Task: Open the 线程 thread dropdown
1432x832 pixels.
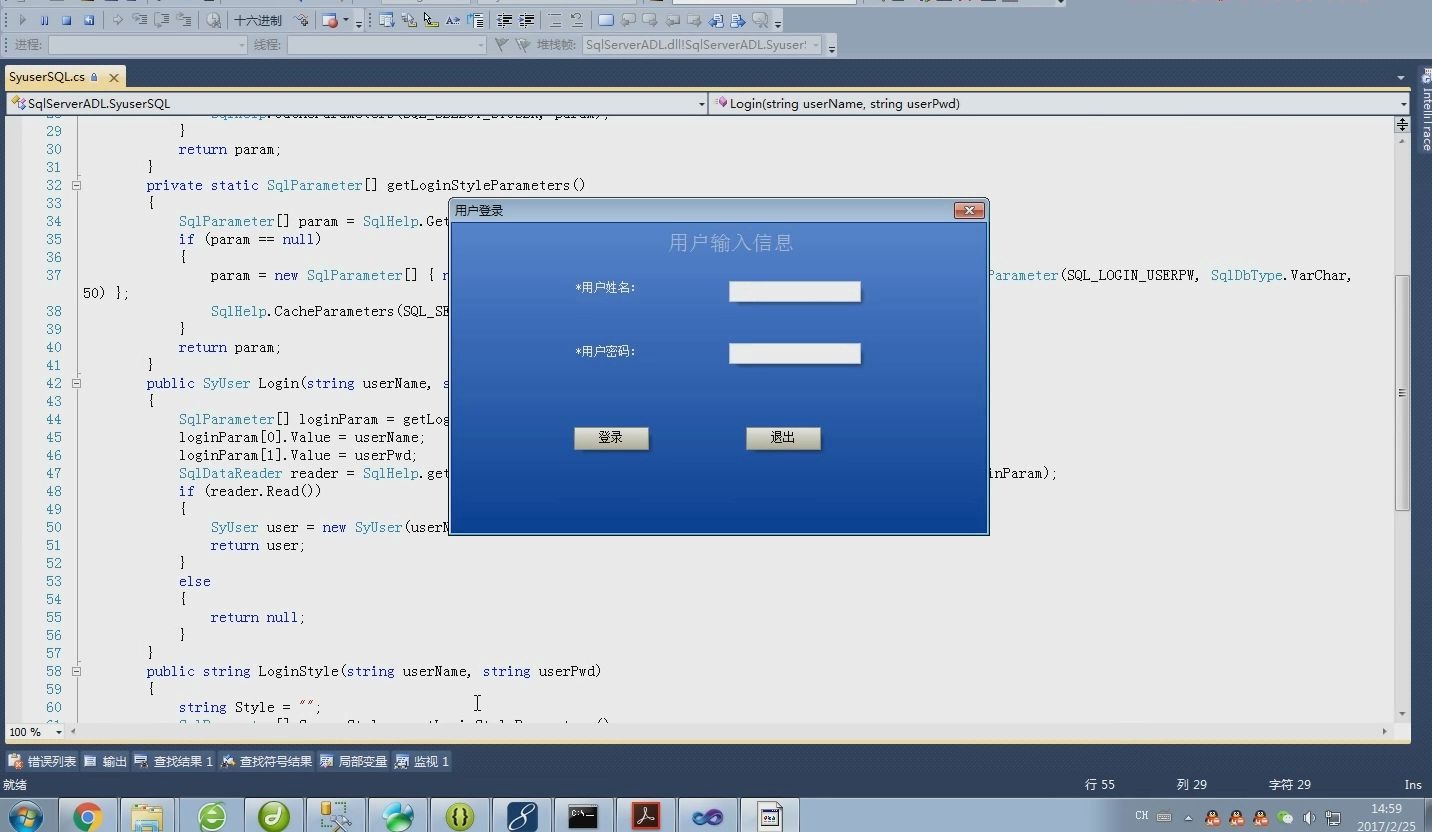Action: pos(386,45)
